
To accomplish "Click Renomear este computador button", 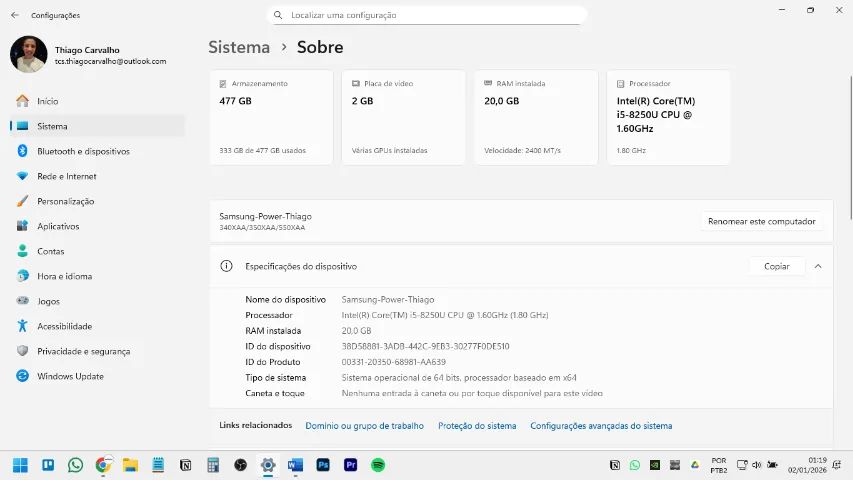I will (x=762, y=221).
